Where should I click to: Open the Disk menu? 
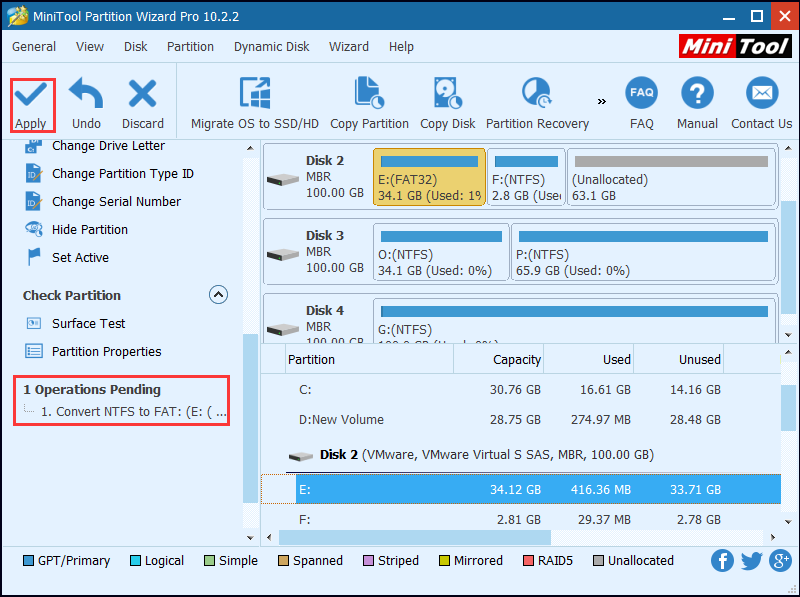135,46
